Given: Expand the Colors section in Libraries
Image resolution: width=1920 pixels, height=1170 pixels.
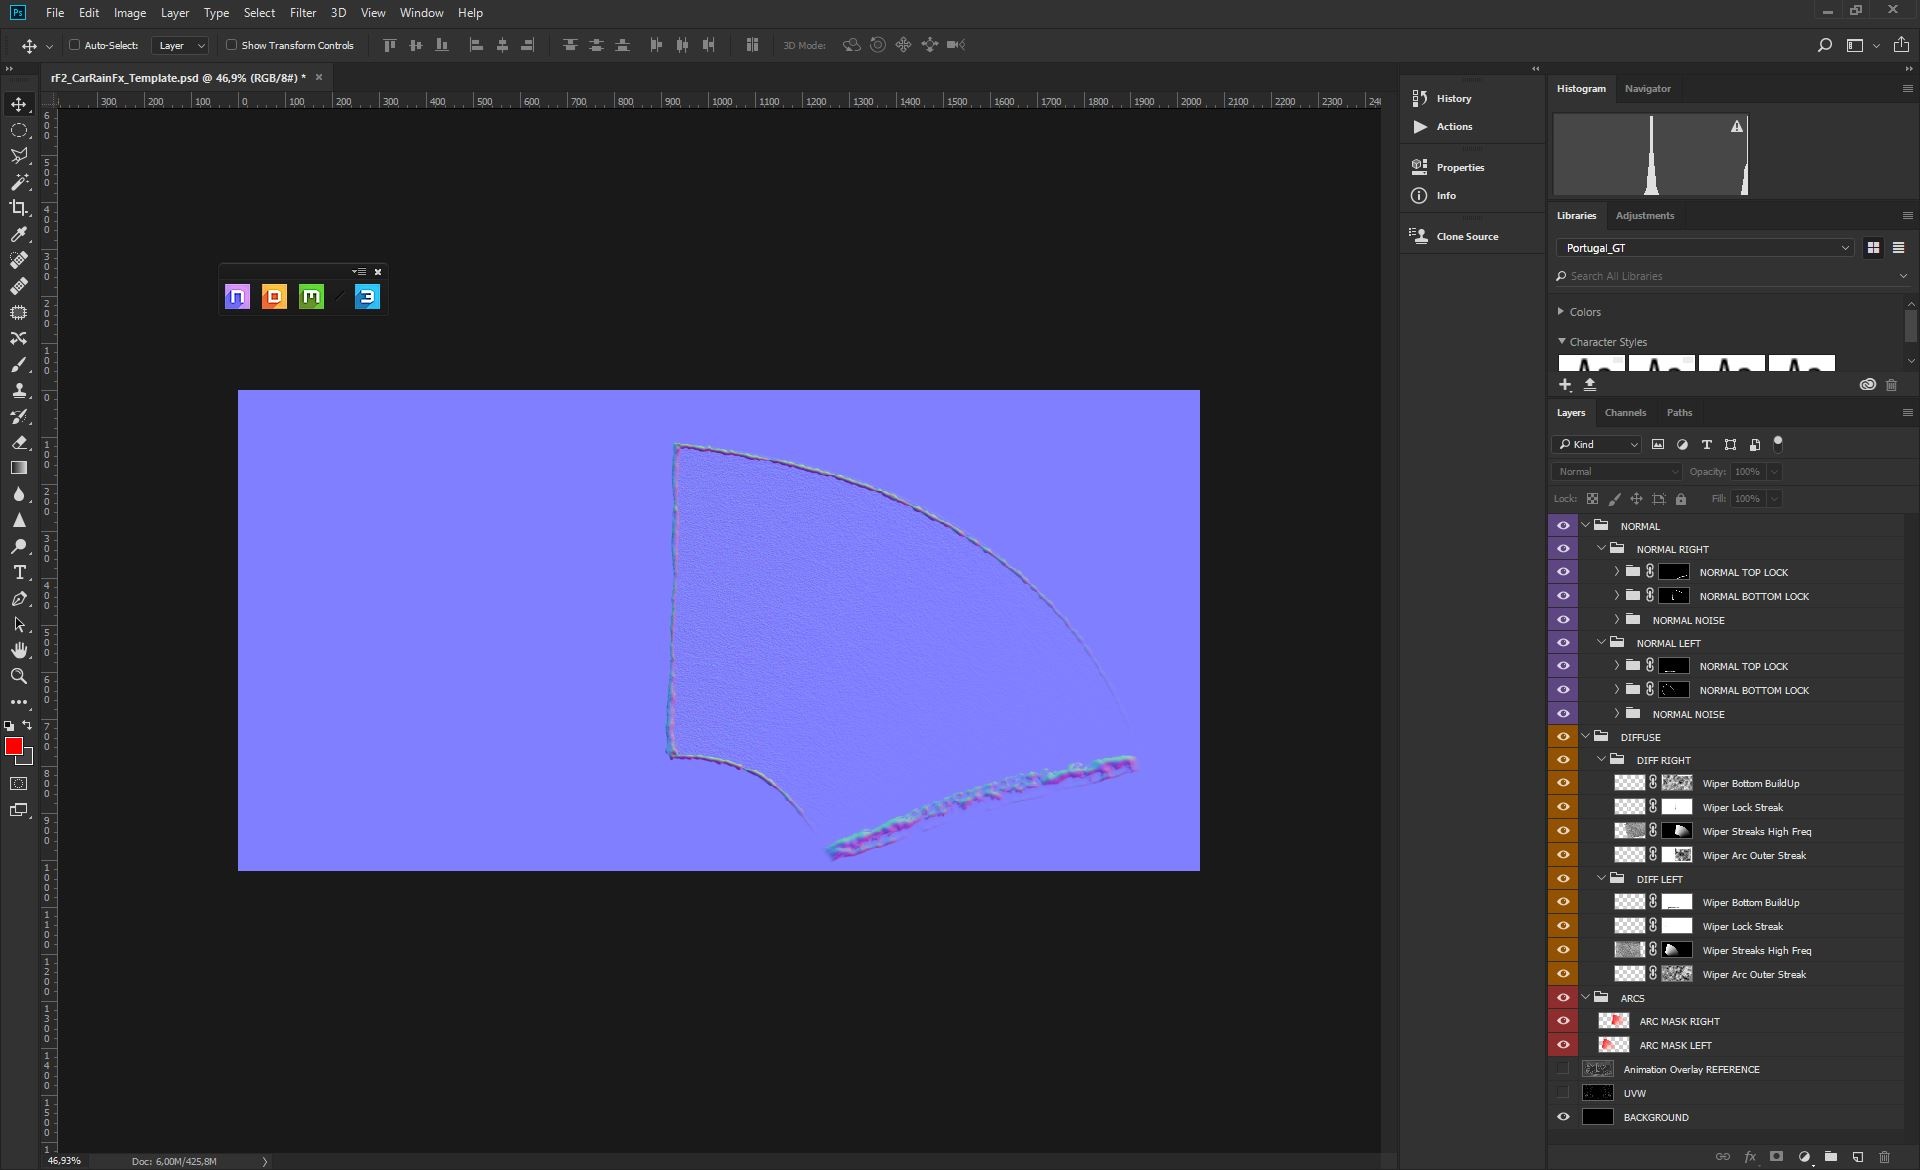Looking at the screenshot, I should coord(1560,312).
